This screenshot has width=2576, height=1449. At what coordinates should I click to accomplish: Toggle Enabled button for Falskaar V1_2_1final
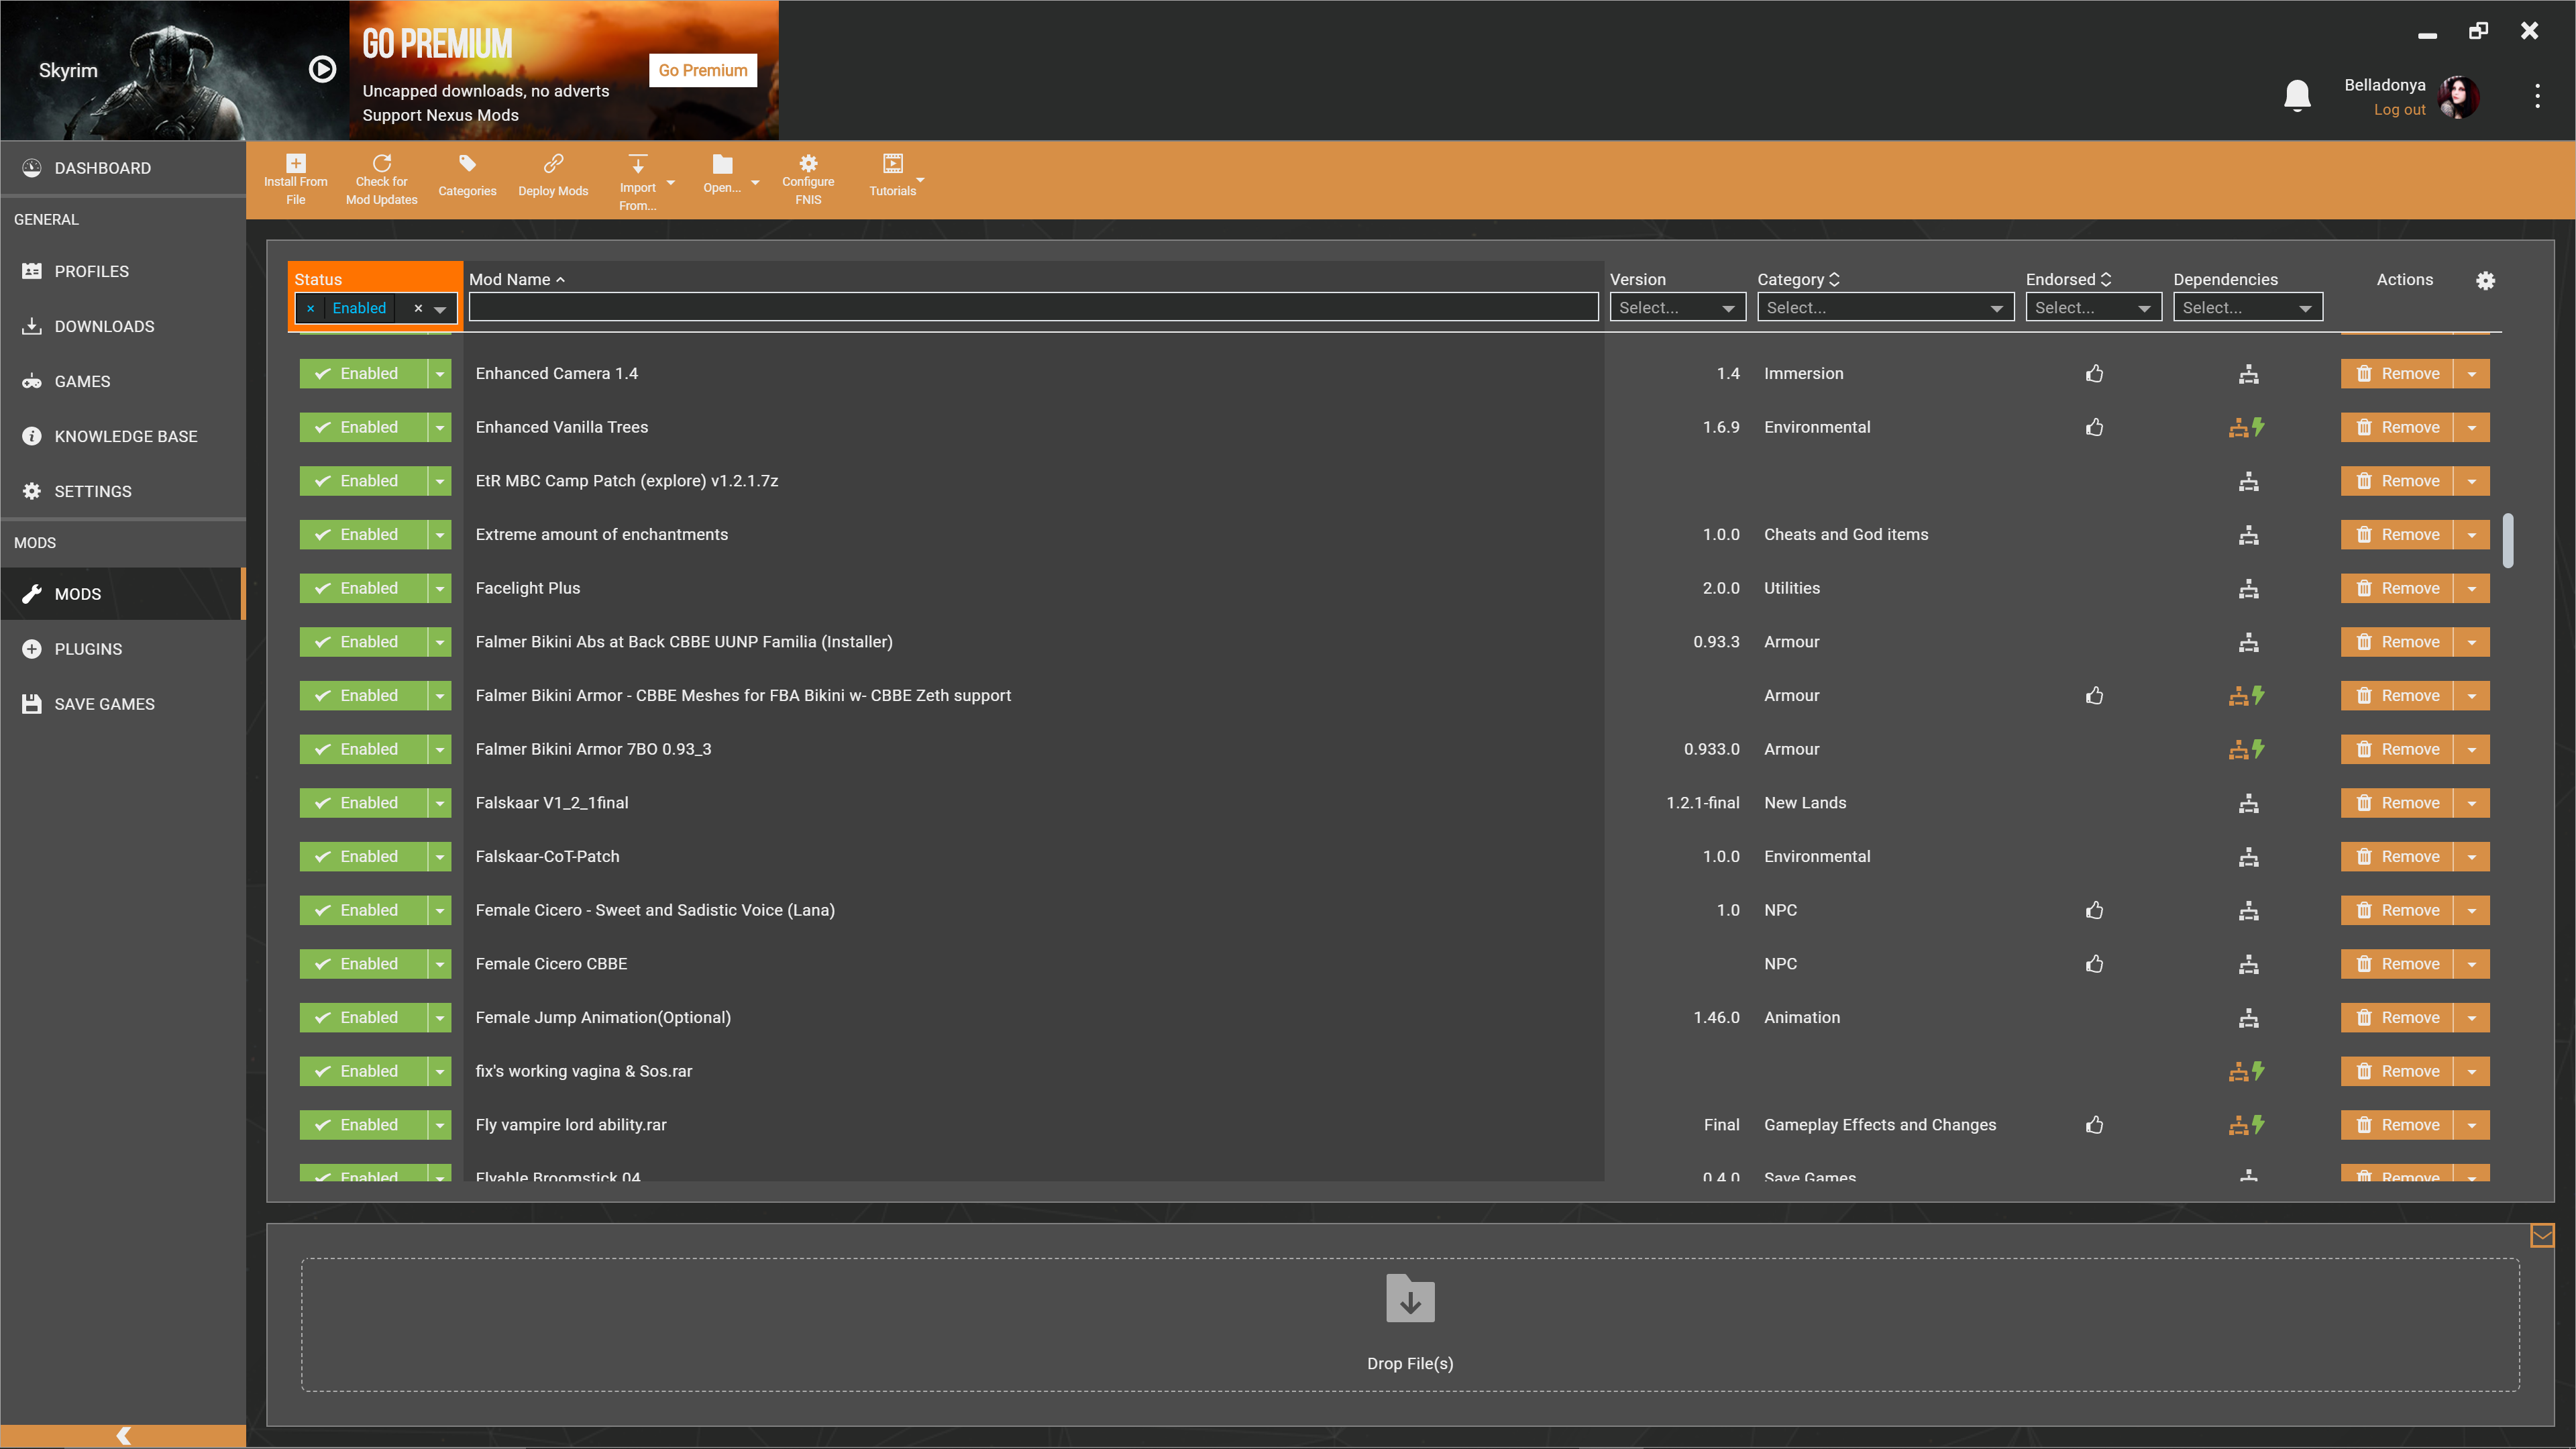363,803
